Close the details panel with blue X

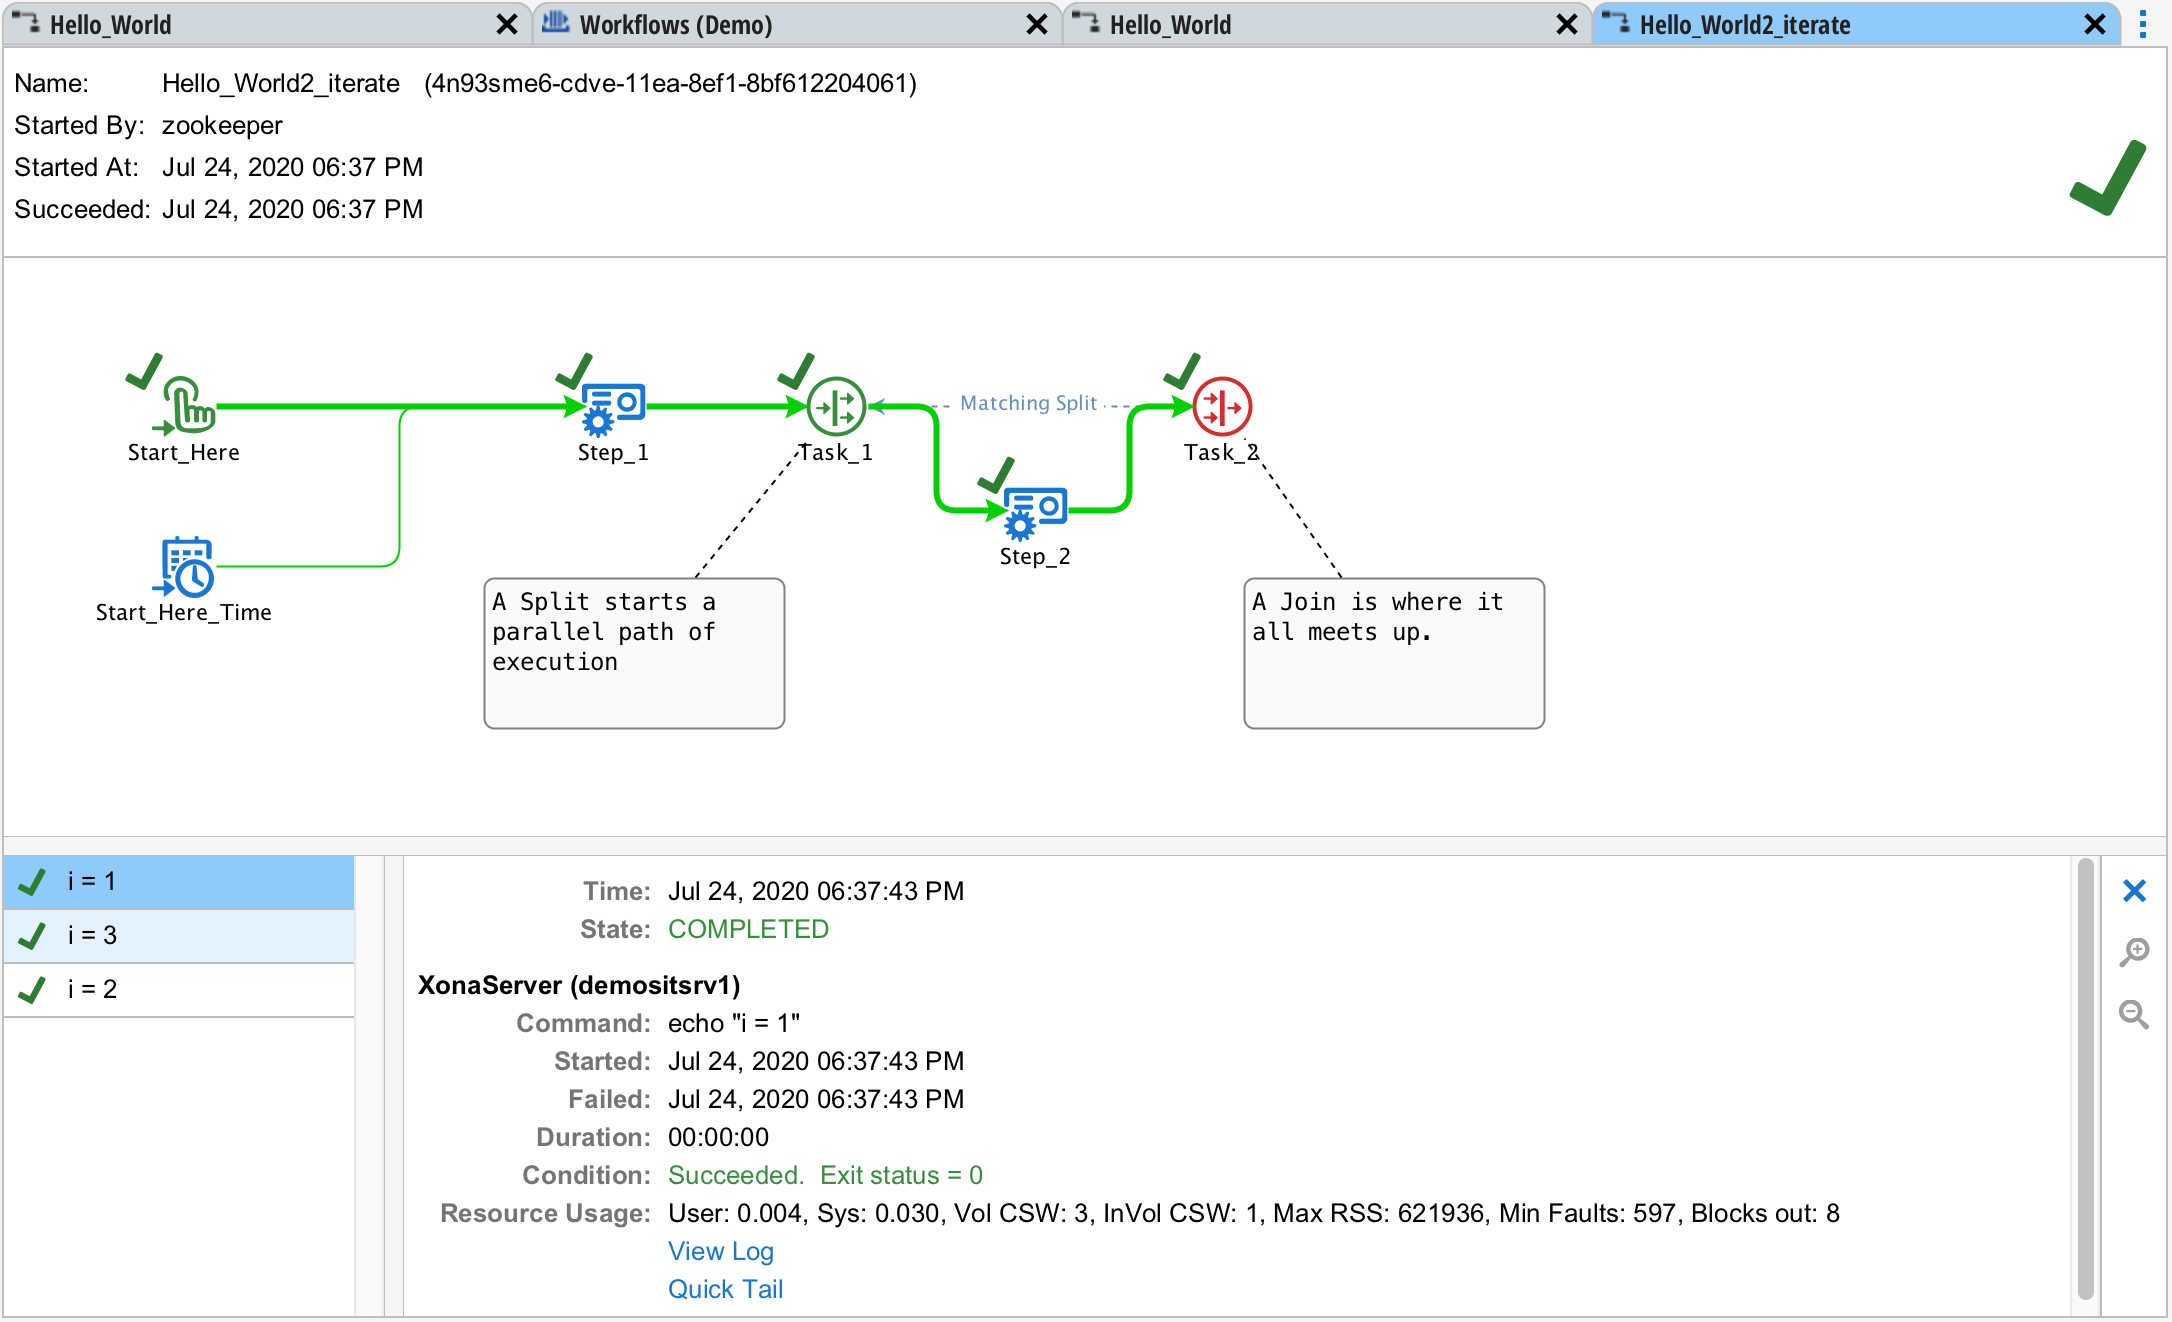tap(2134, 890)
